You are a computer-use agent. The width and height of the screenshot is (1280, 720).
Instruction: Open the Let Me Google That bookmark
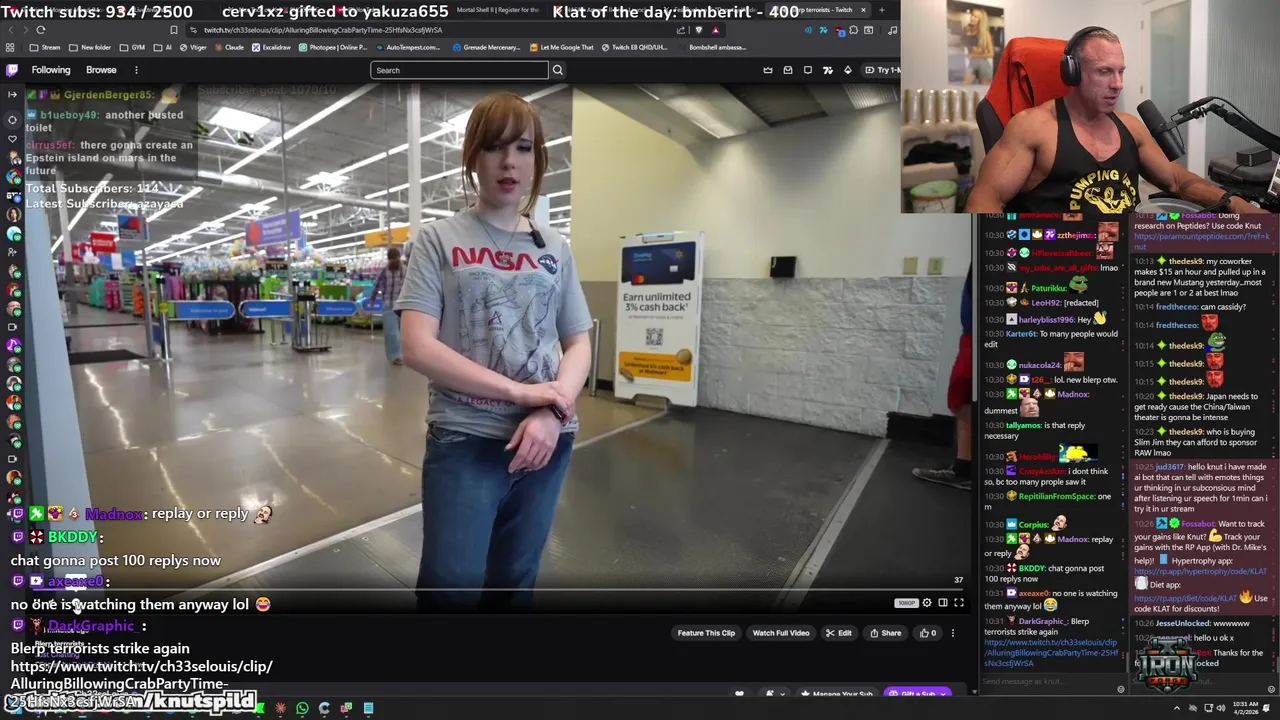(561, 47)
